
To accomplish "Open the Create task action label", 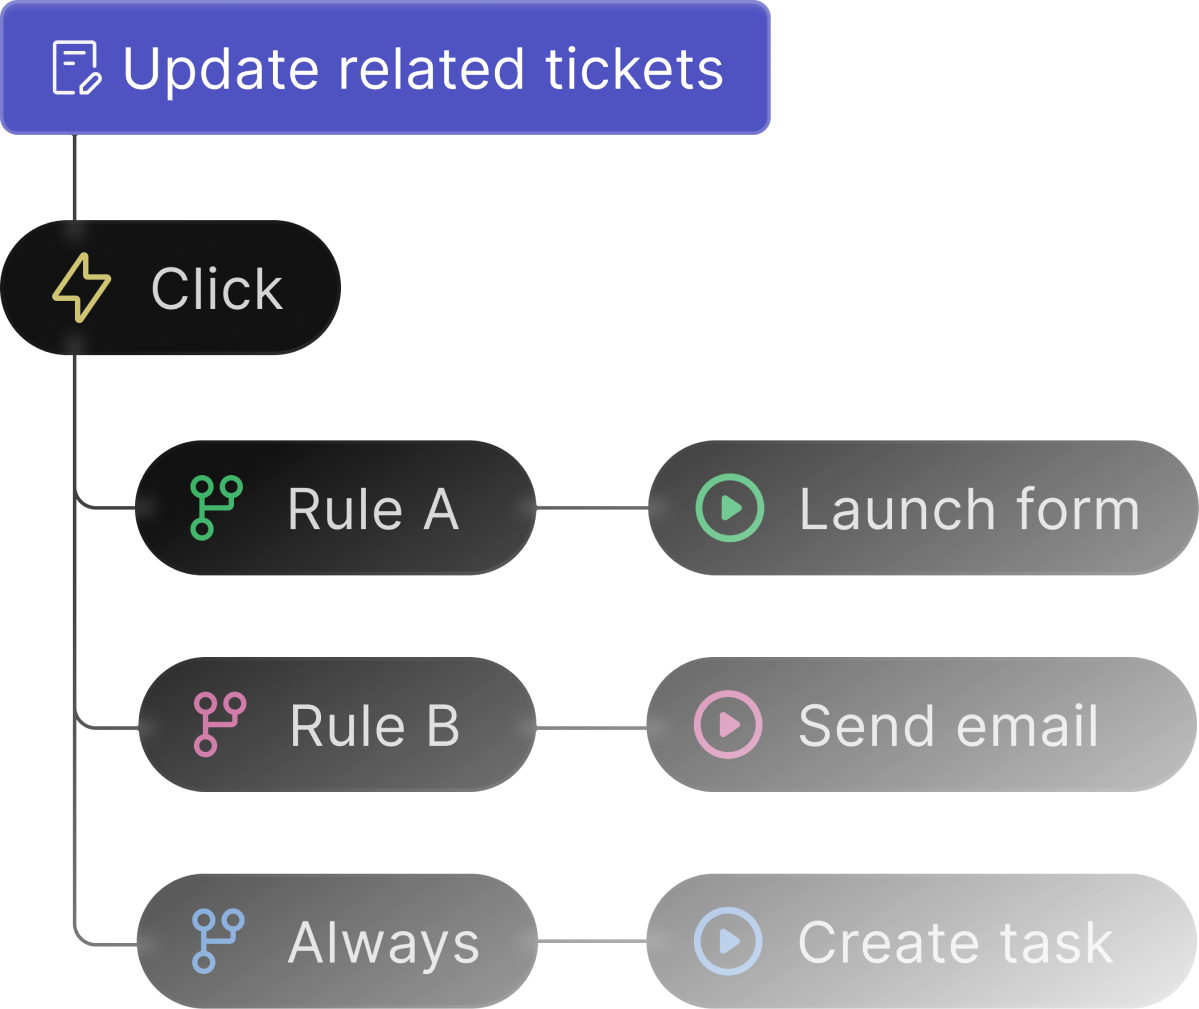I will (x=955, y=942).
